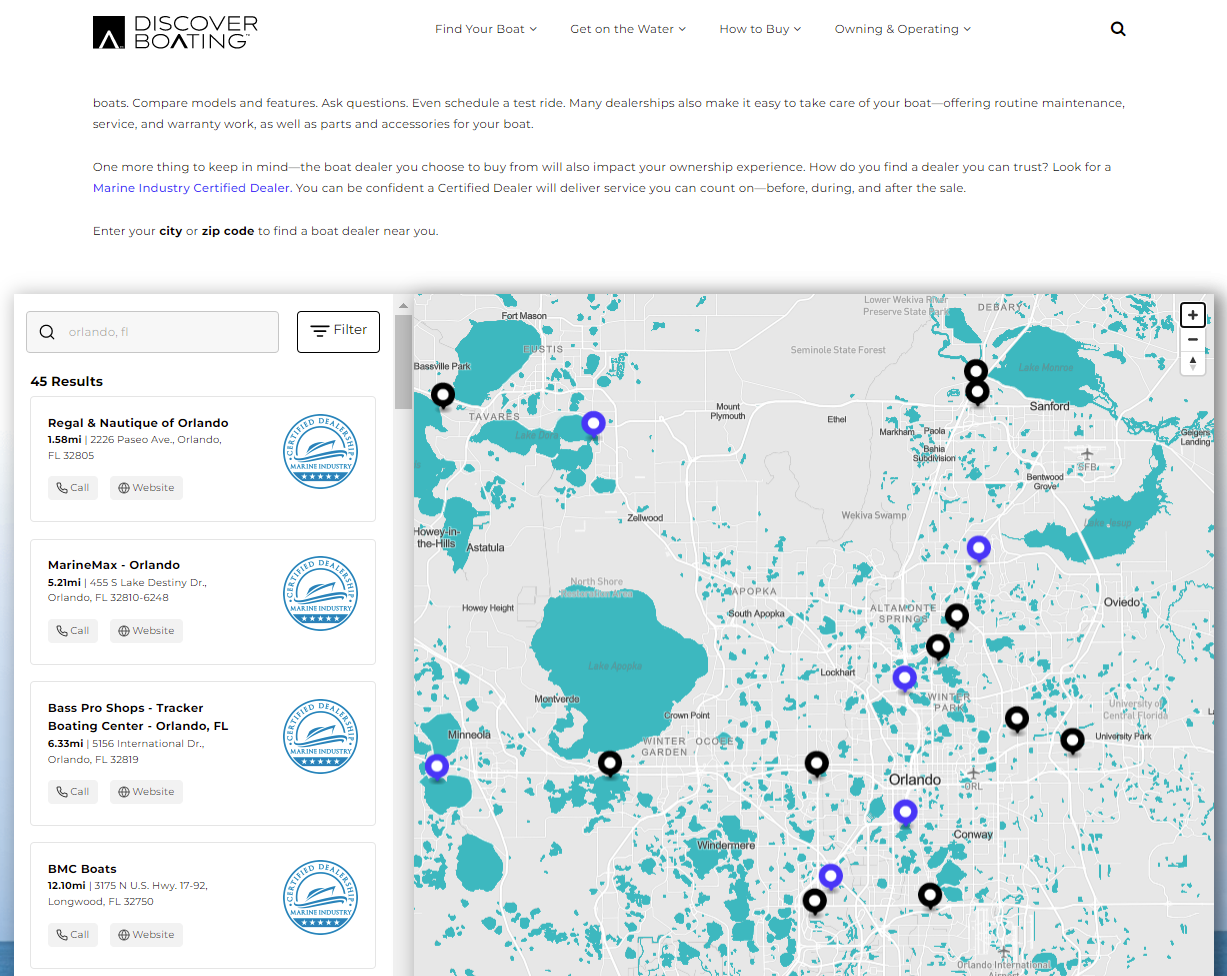Expand the Find Your Boat menu
1227x976 pixels.
(x=485, y=29)
